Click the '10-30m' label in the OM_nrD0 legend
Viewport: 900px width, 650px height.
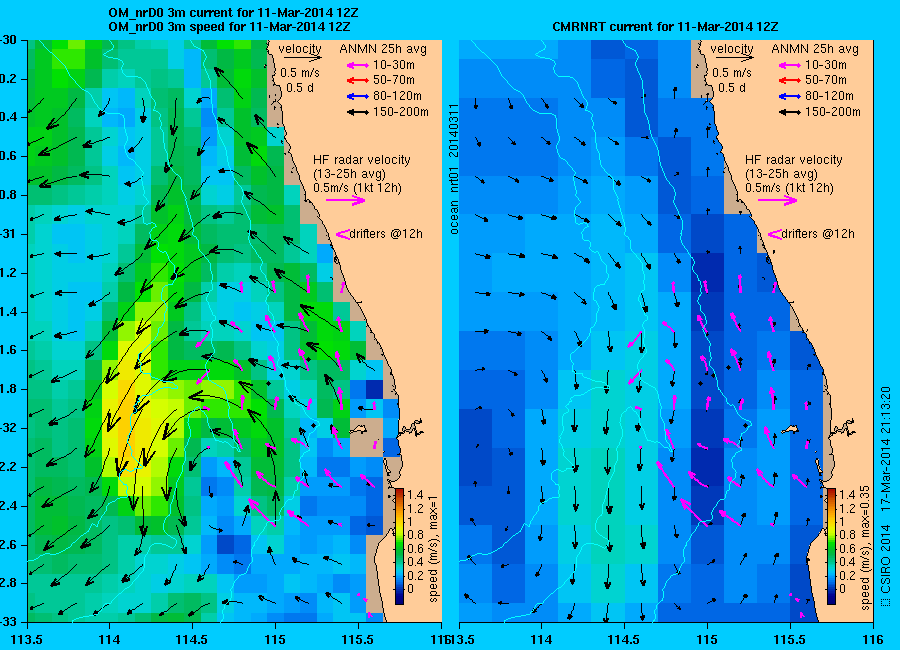[394, 65]
